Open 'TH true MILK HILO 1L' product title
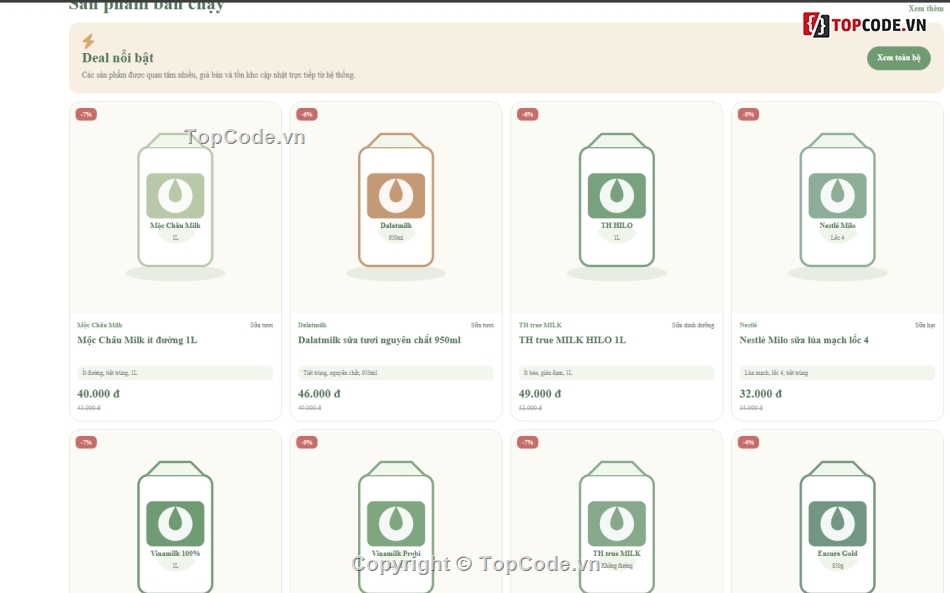 pyautogui.click(x=572, y=340)
